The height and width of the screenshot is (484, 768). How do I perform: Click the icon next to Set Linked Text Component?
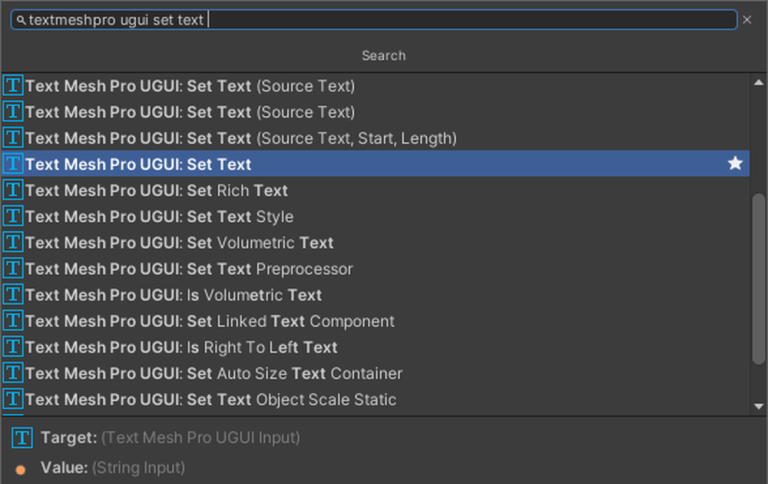click(13, 321)
